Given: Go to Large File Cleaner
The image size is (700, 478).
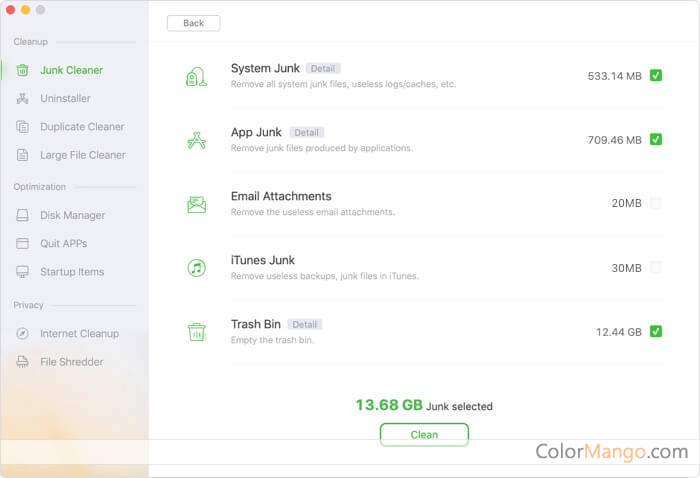Looking at the screenshot, I should [82, 155].
